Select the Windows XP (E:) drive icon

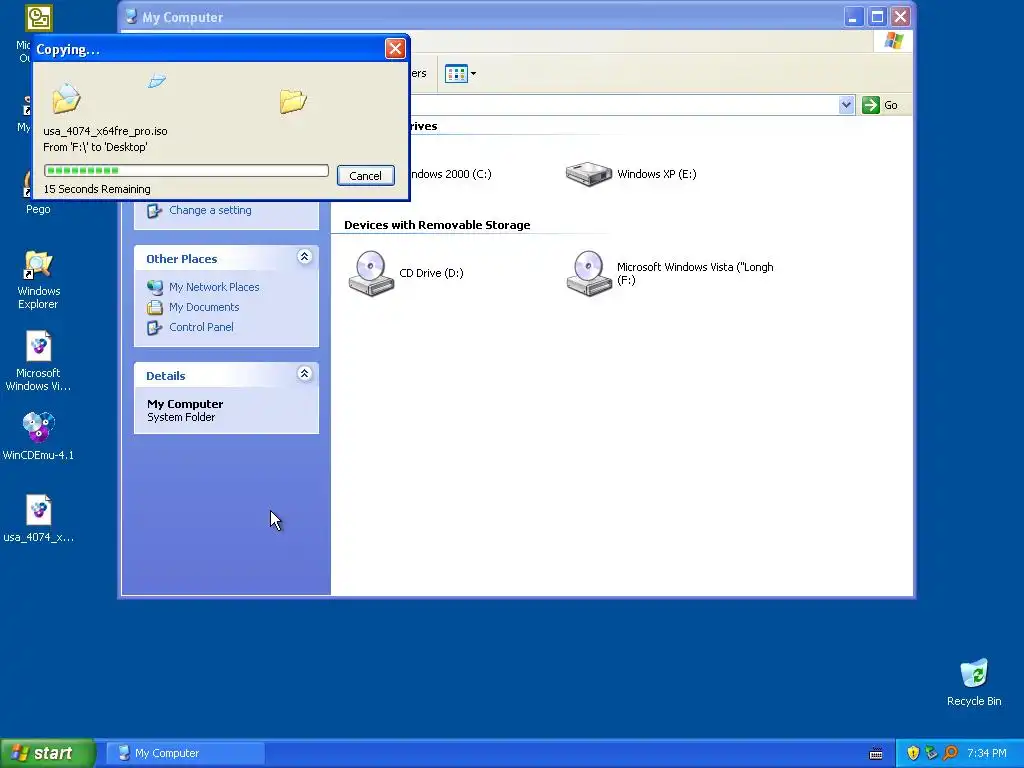click(x=588, y=174)
